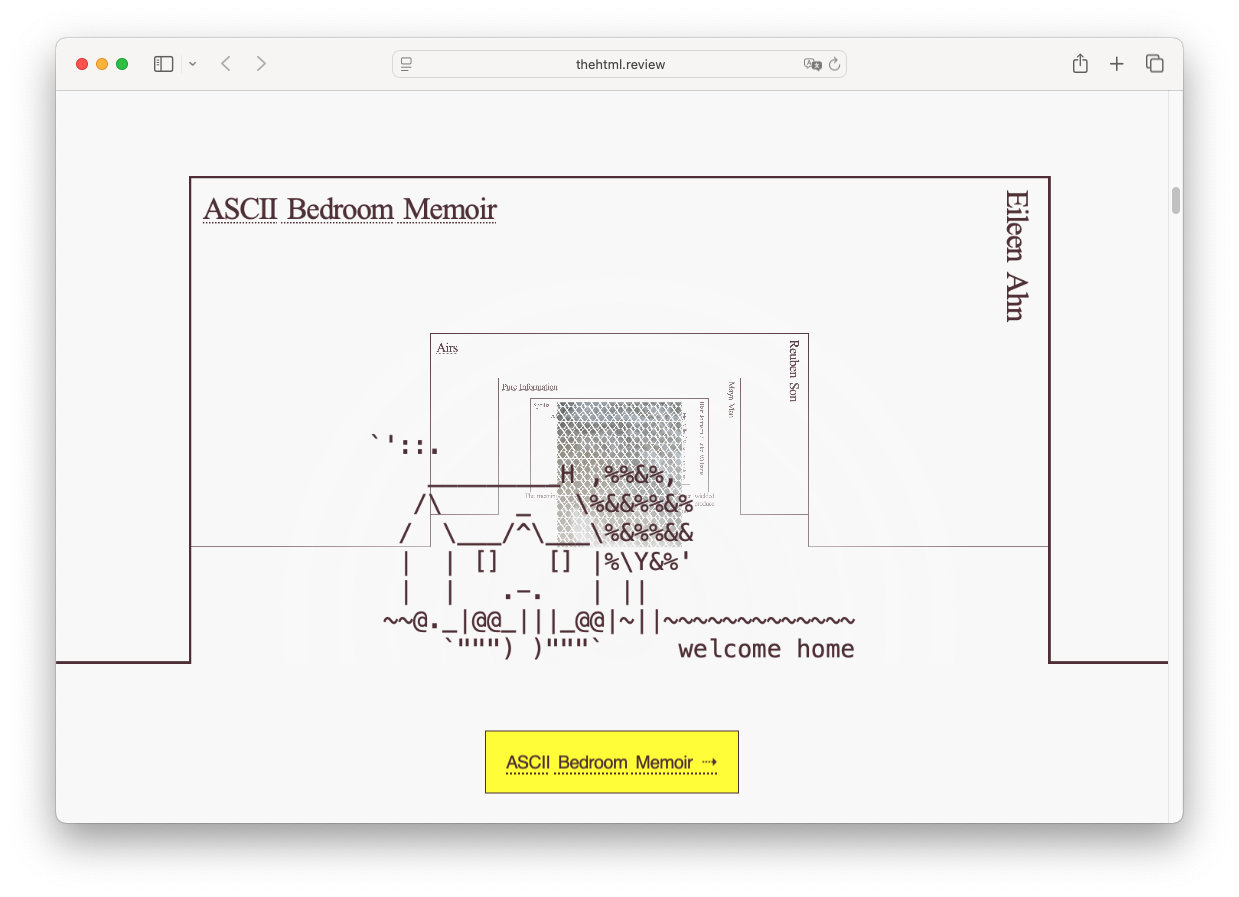Image resolution: width=1239 pixels, height=897 pixels.
Task: Go forward to the next page
Action: [x=261, y=64]
